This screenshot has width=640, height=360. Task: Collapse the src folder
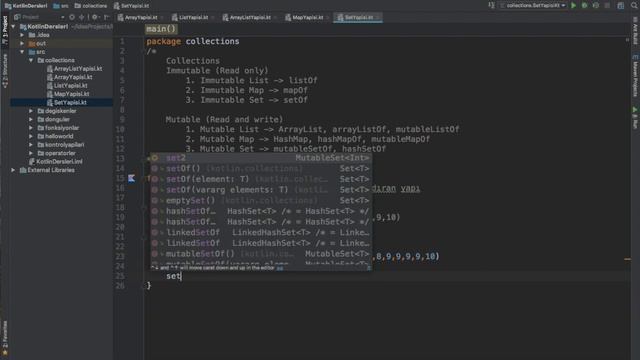pyautogui.click(x=22, y=52)
